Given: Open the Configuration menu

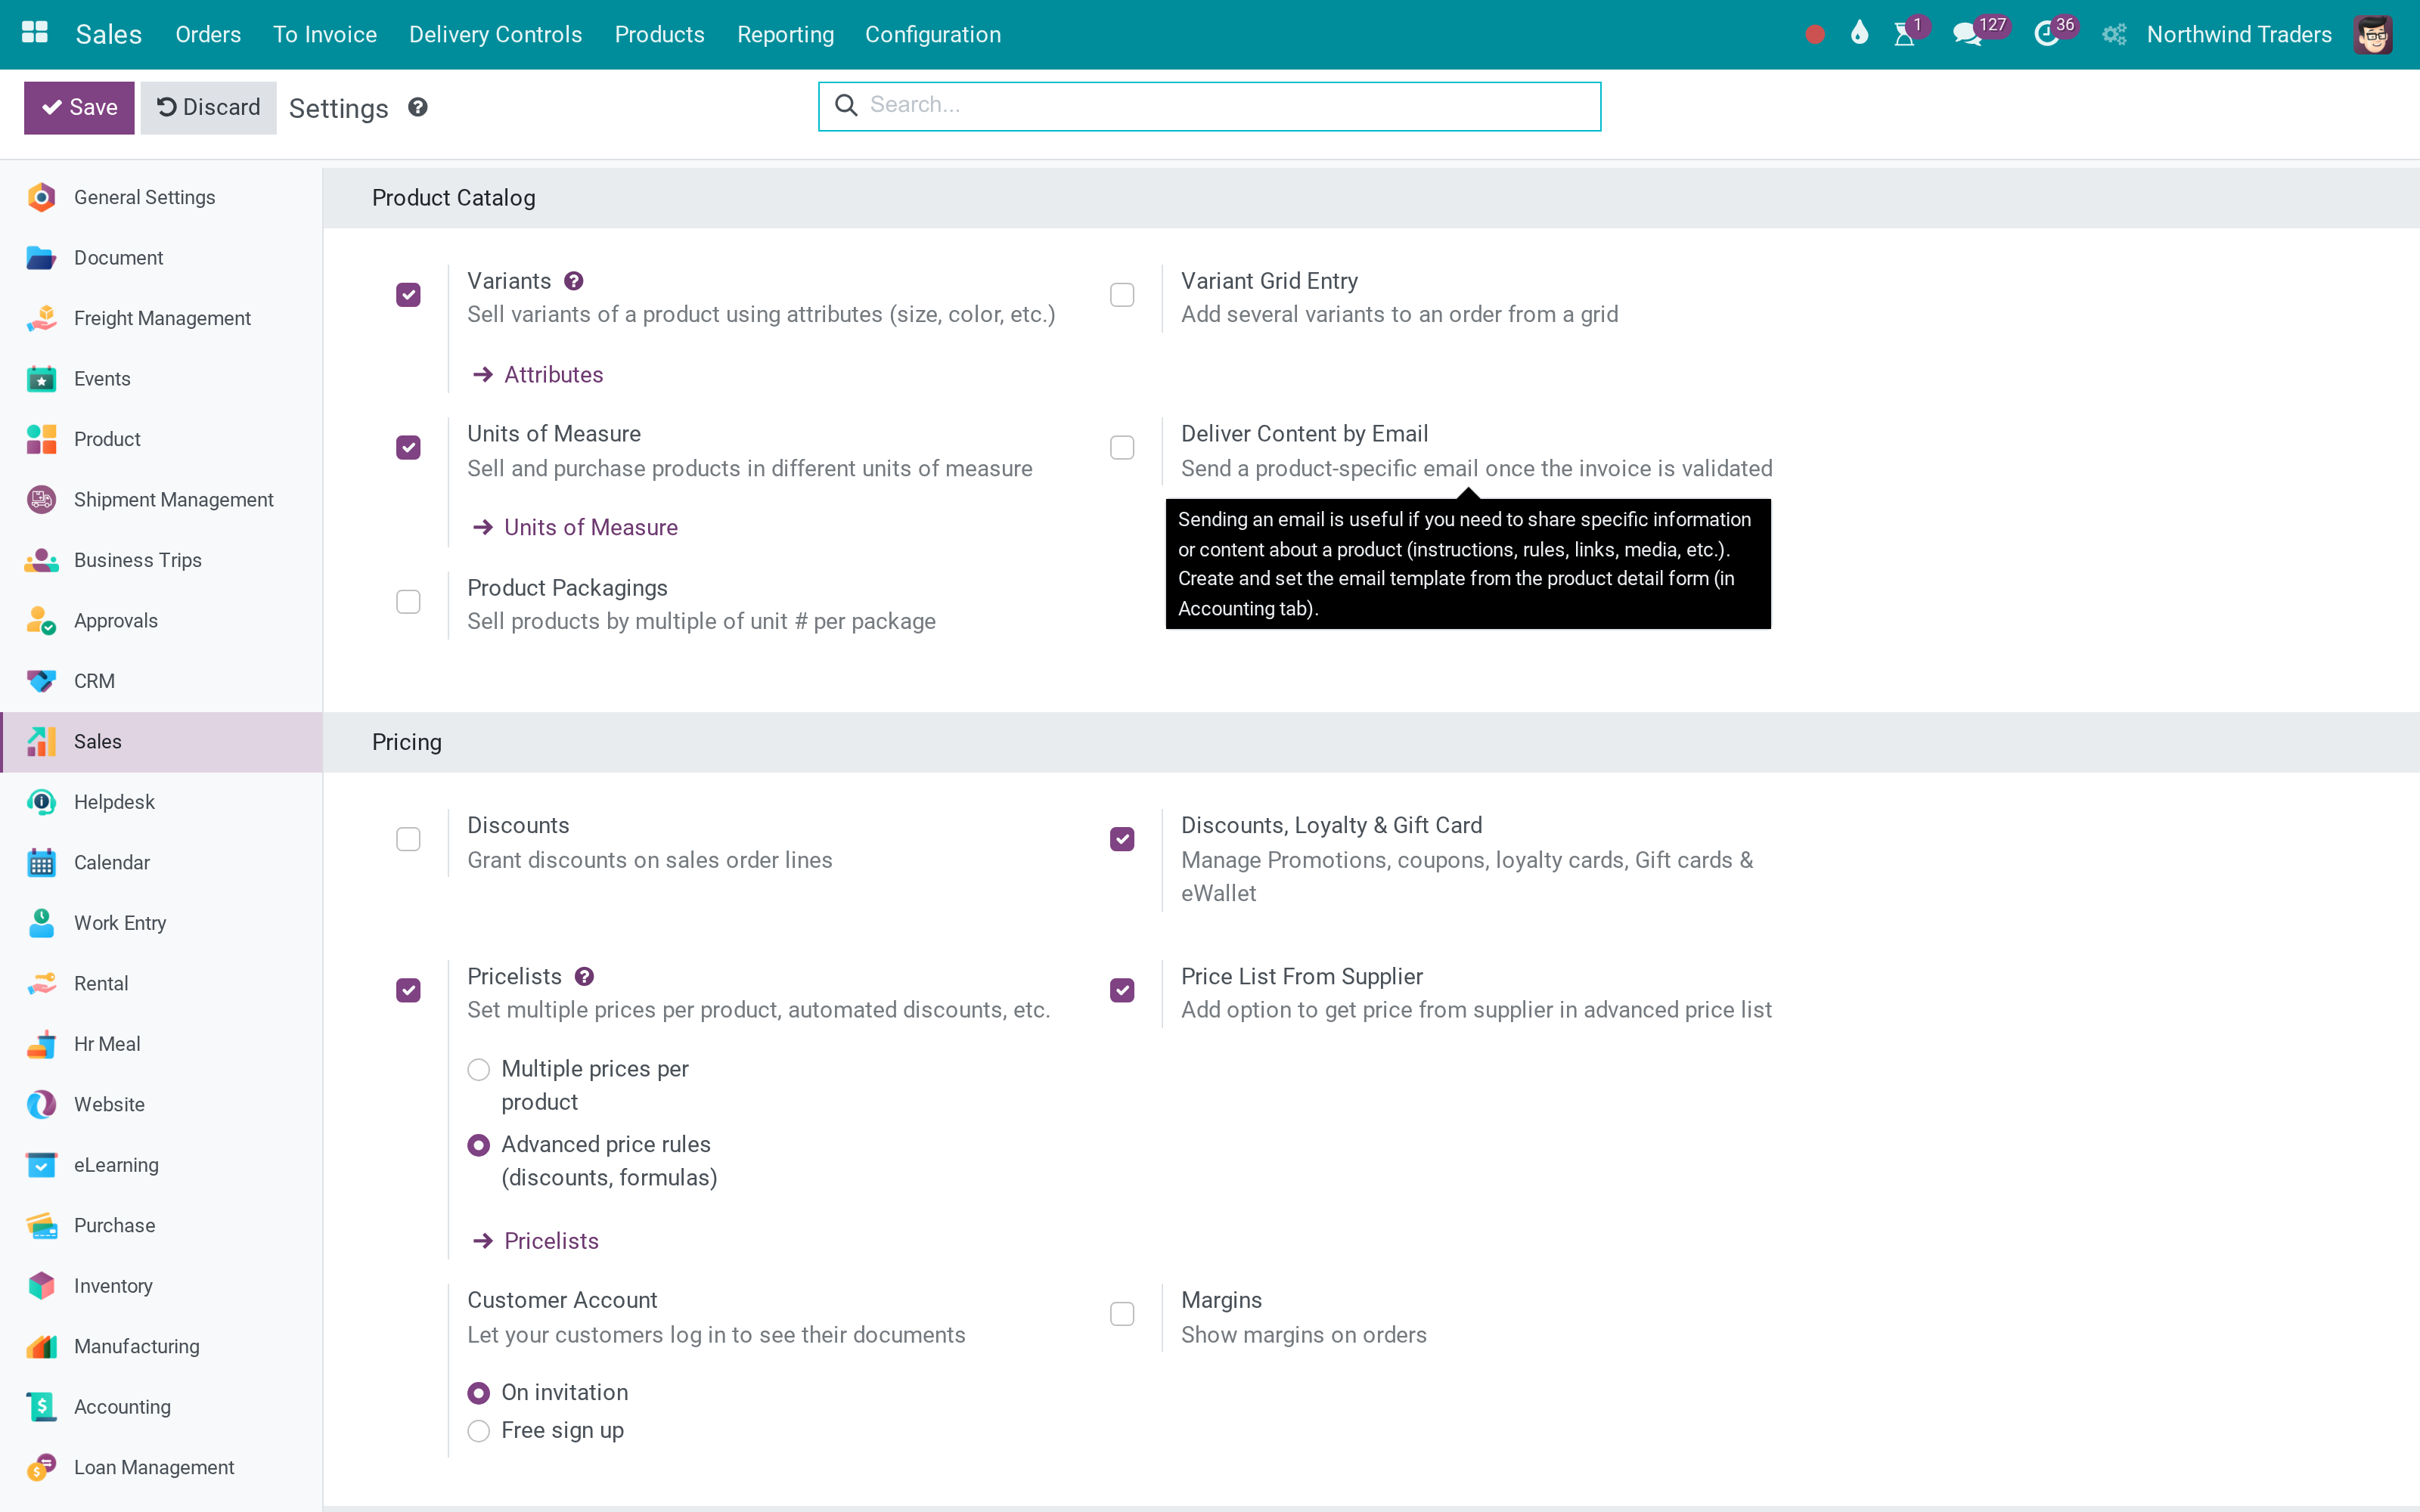Looking at the screenshot, I should (x=933, y=35).
